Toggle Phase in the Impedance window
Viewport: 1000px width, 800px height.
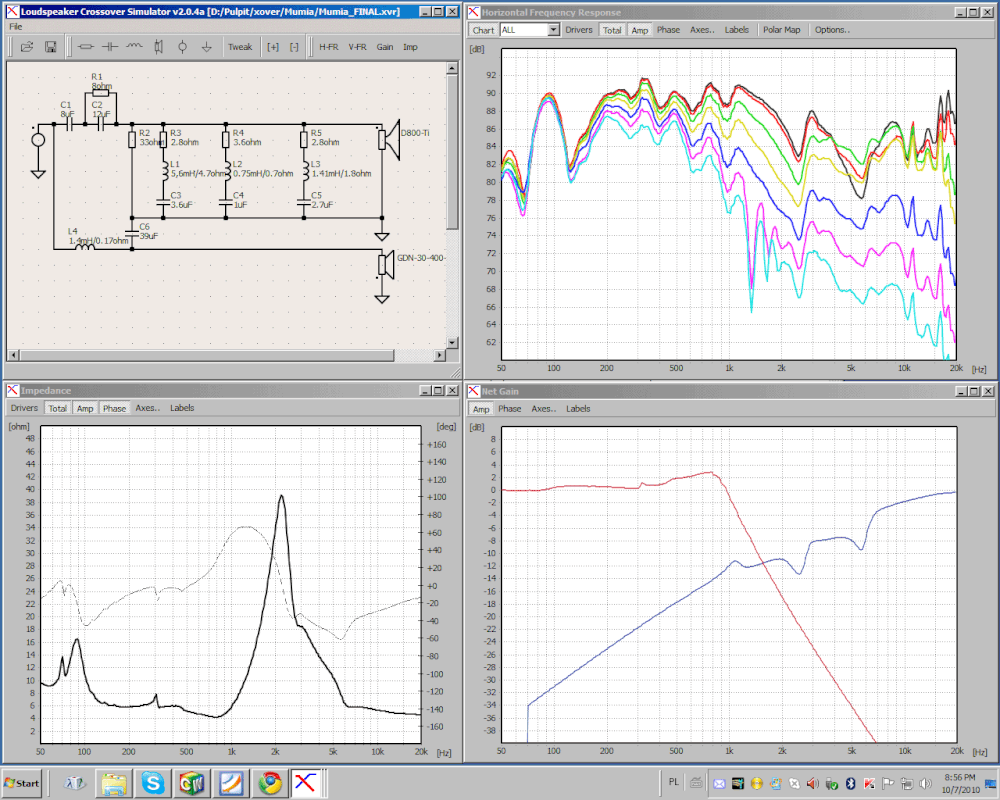click(x=114, y=408)
